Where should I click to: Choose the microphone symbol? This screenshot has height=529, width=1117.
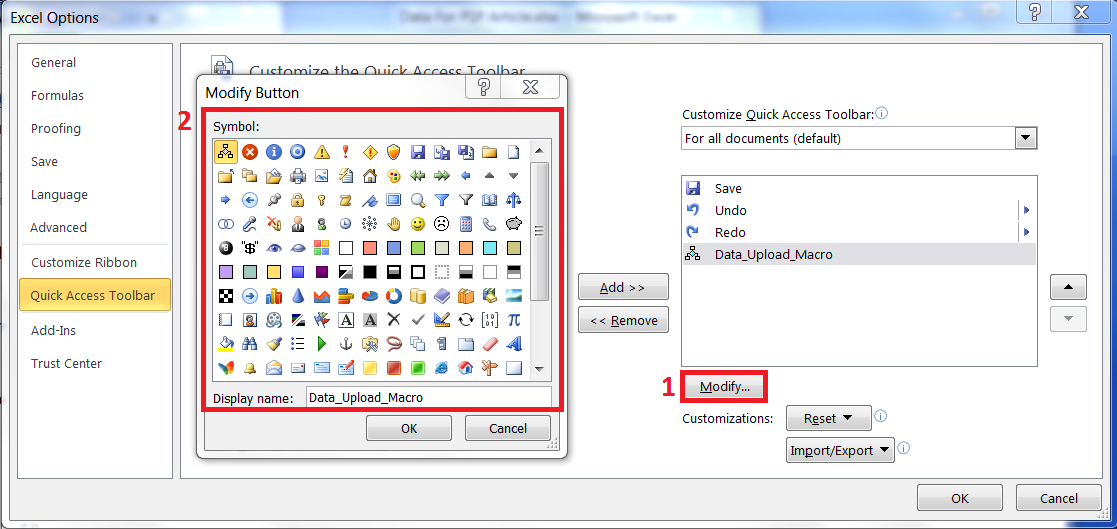(249, 224)
